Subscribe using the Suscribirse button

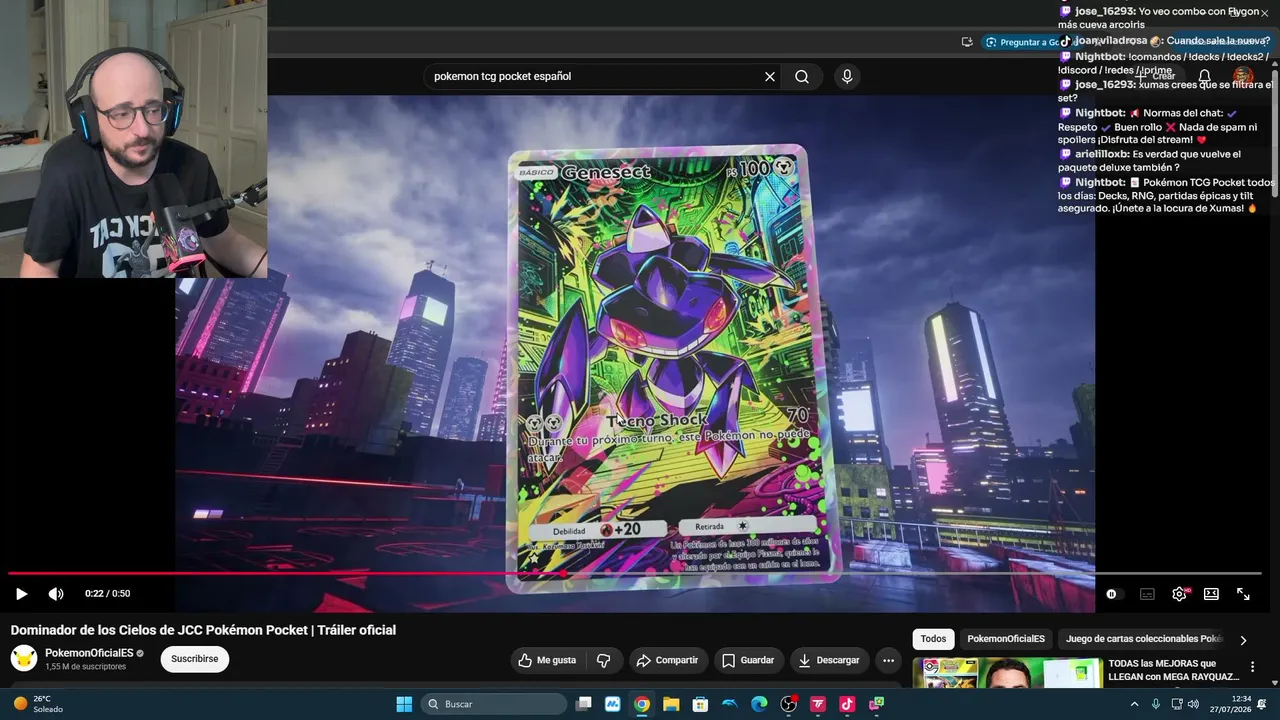195,659
